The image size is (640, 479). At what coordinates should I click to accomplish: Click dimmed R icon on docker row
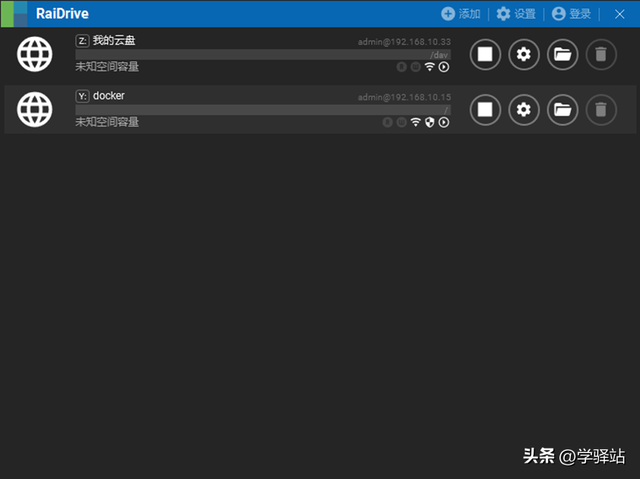387,122
